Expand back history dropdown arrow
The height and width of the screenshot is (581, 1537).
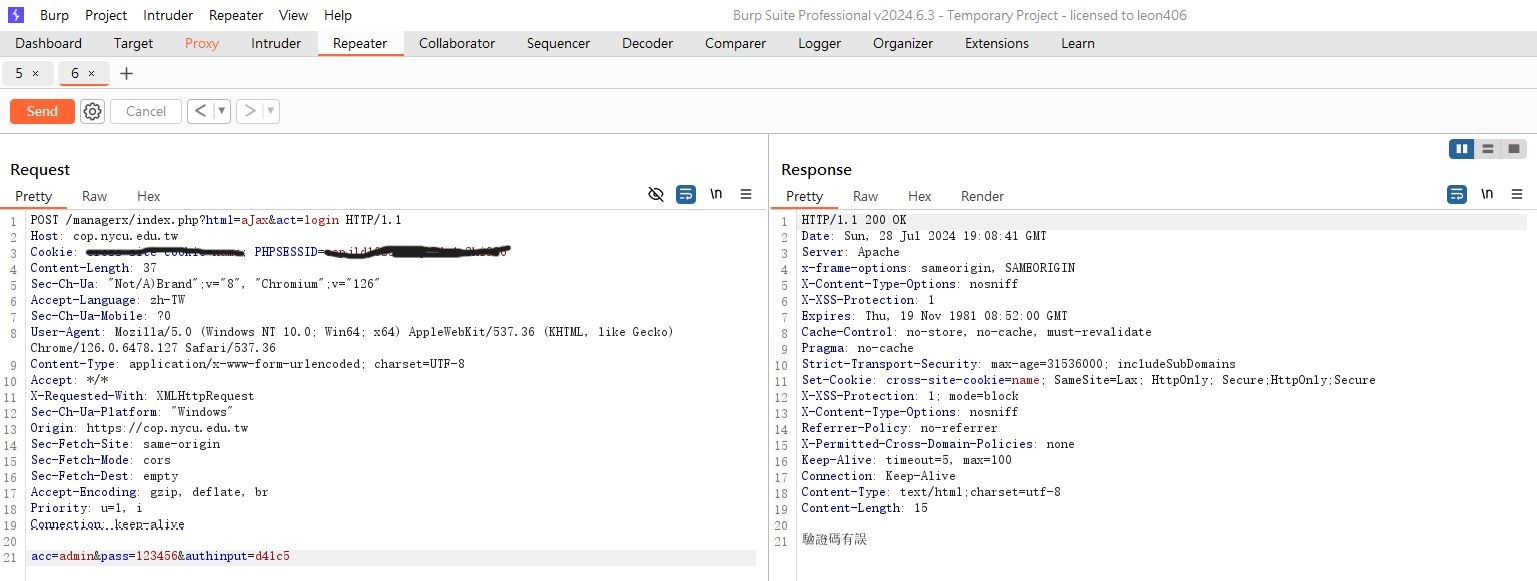[x=222, y=111]
